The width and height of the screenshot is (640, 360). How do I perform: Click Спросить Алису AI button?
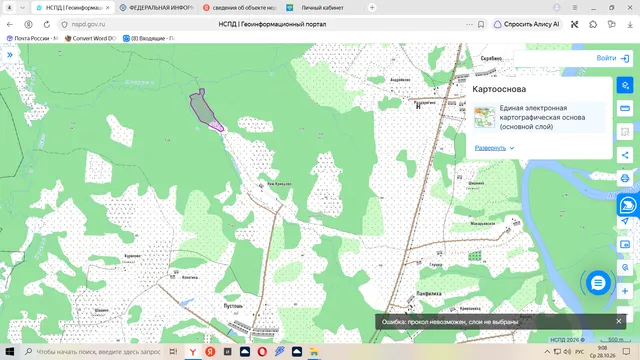tap(527, 24)
